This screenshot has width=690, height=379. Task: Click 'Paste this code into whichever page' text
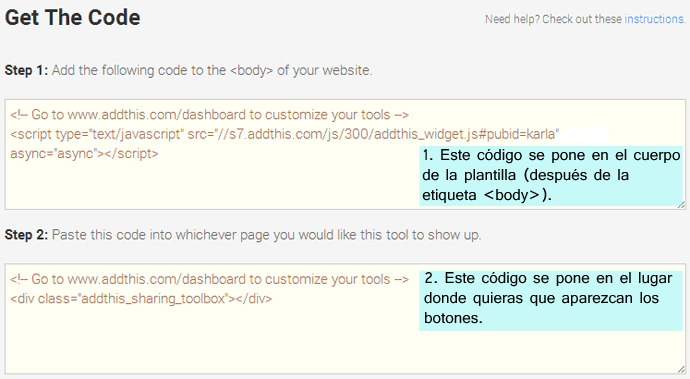(x=161, y=235)
